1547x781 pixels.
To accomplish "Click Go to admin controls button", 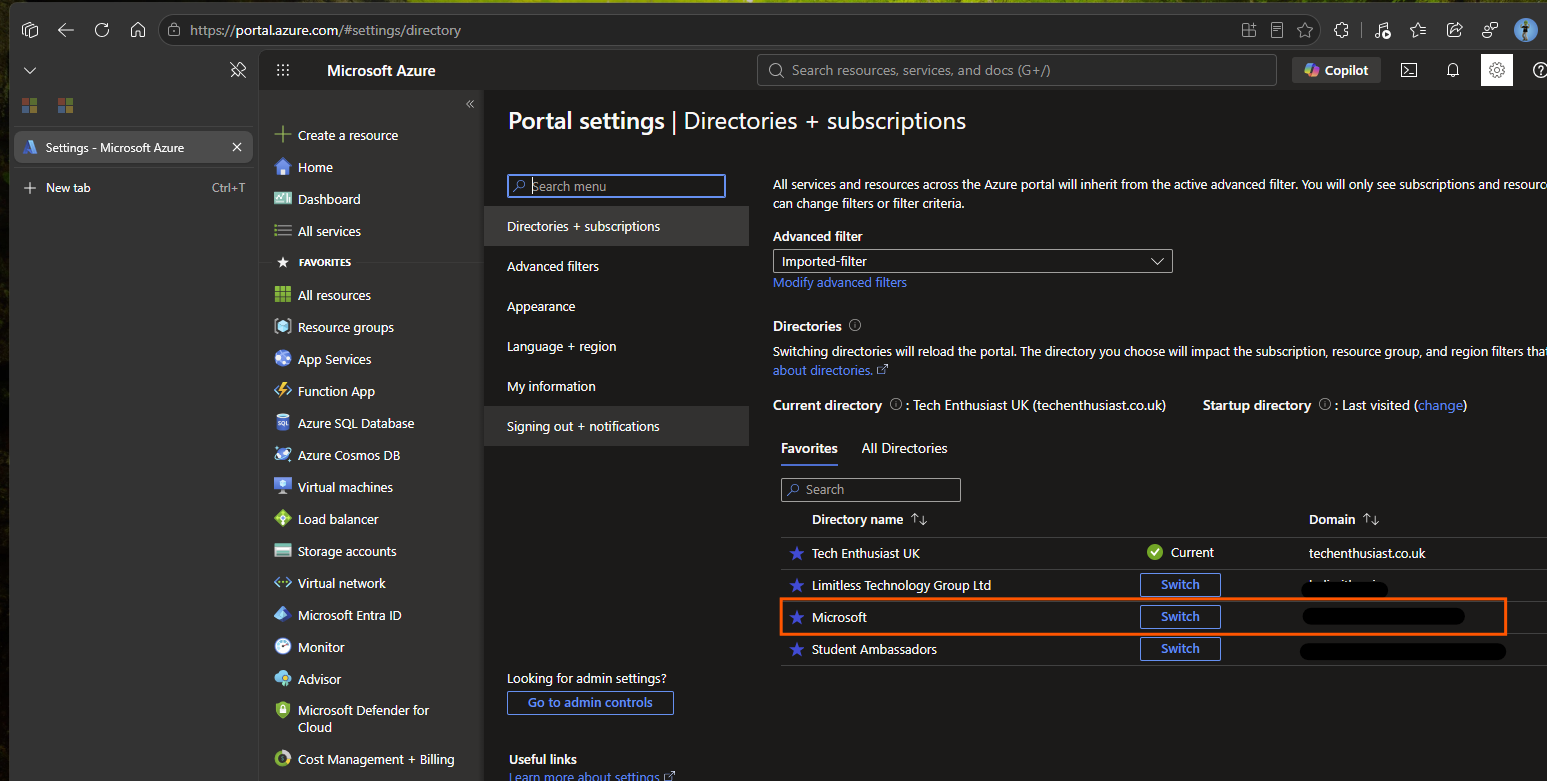I will 590,703.
